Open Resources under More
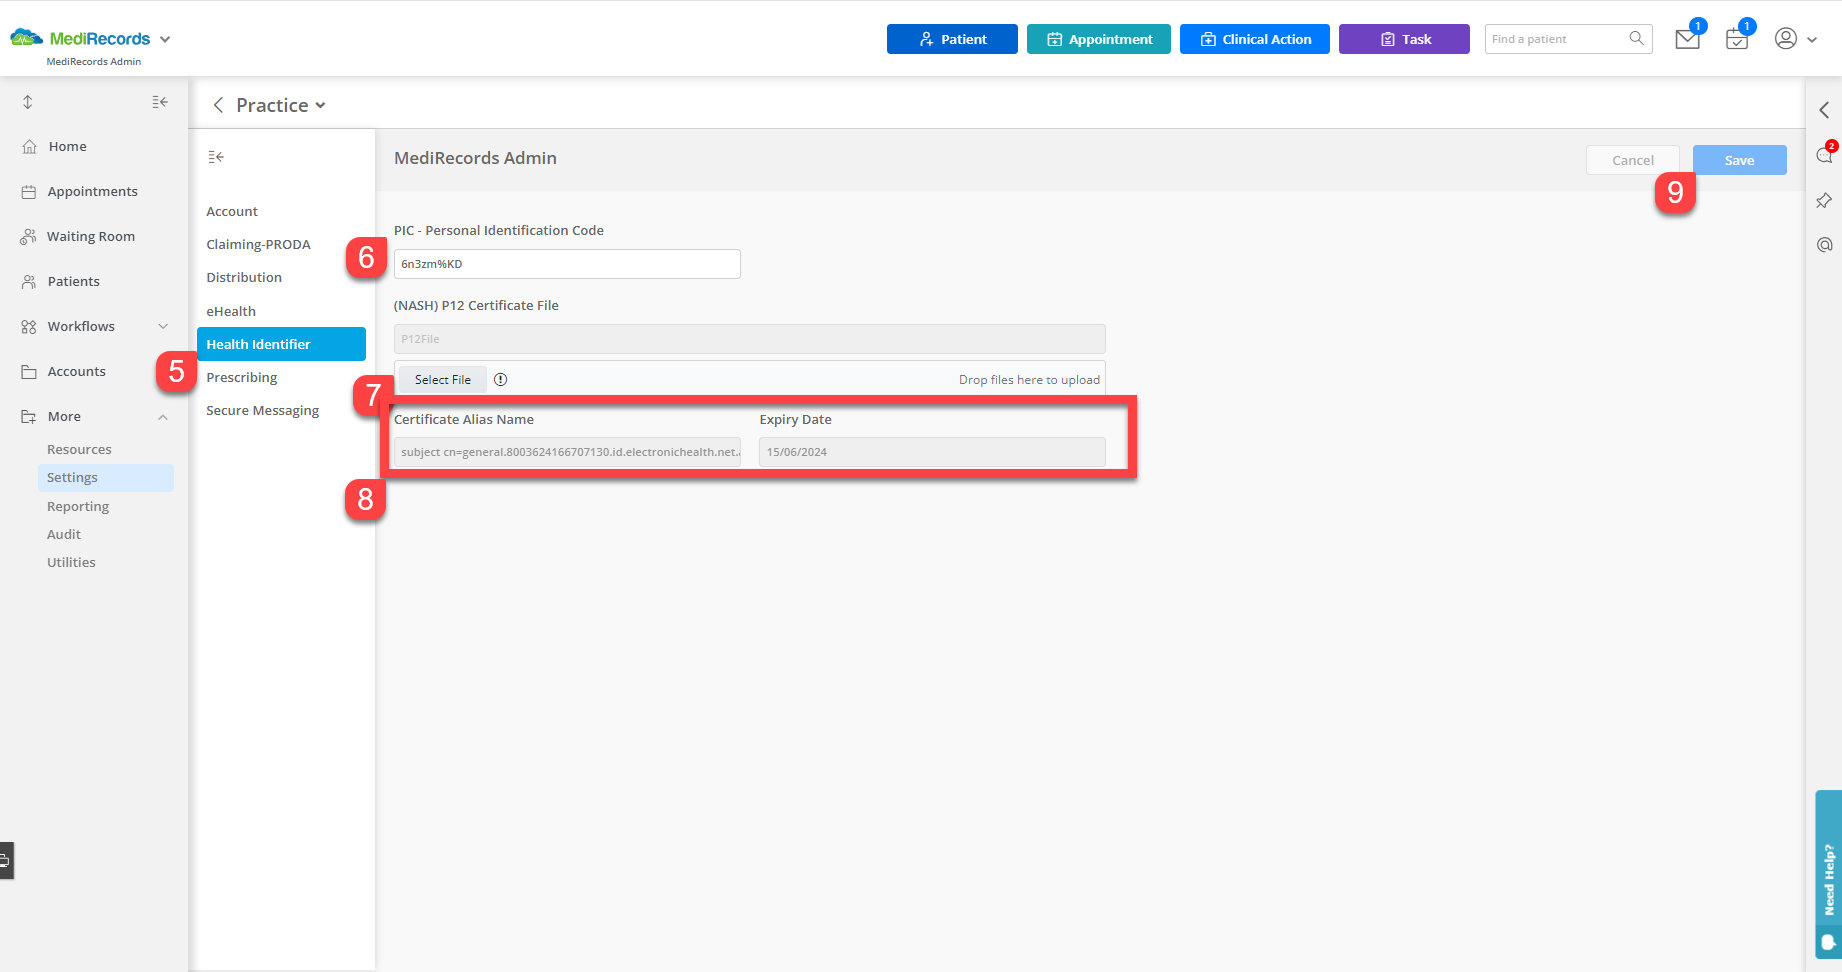Viewport: 1842px width, 972px height. click(x=79, y=449)
